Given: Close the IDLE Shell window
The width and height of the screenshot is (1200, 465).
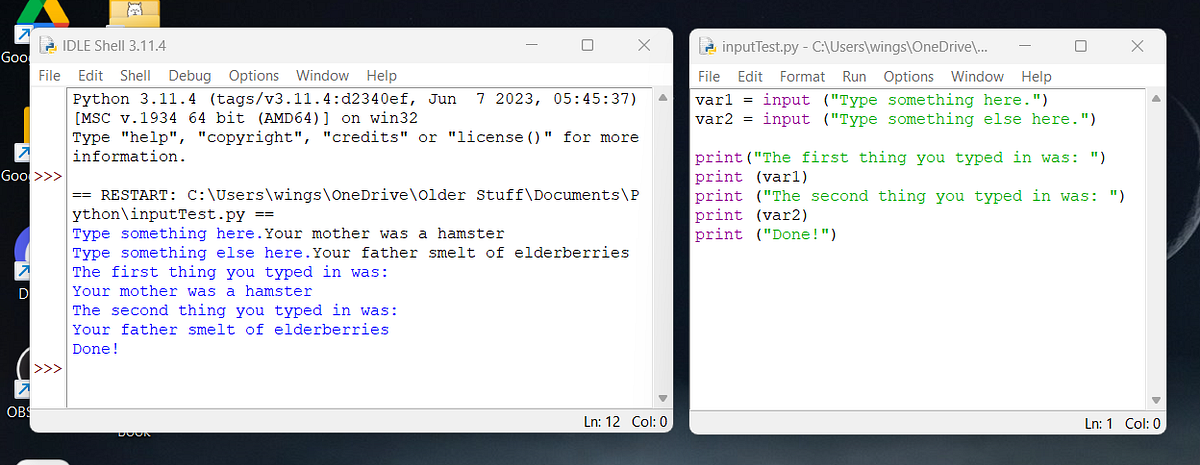Looking at the screenshot, I should tap(645, 45).
